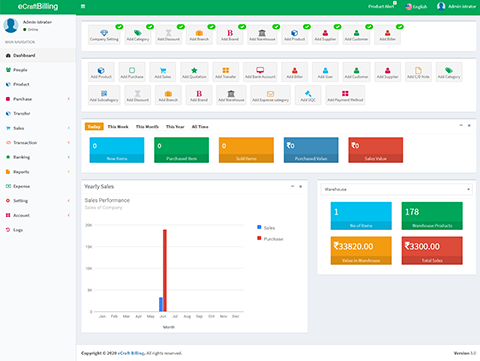Open the No of Items card
Image resolution: width=480 pixels, height=361 pixels.
coord(361,216)
